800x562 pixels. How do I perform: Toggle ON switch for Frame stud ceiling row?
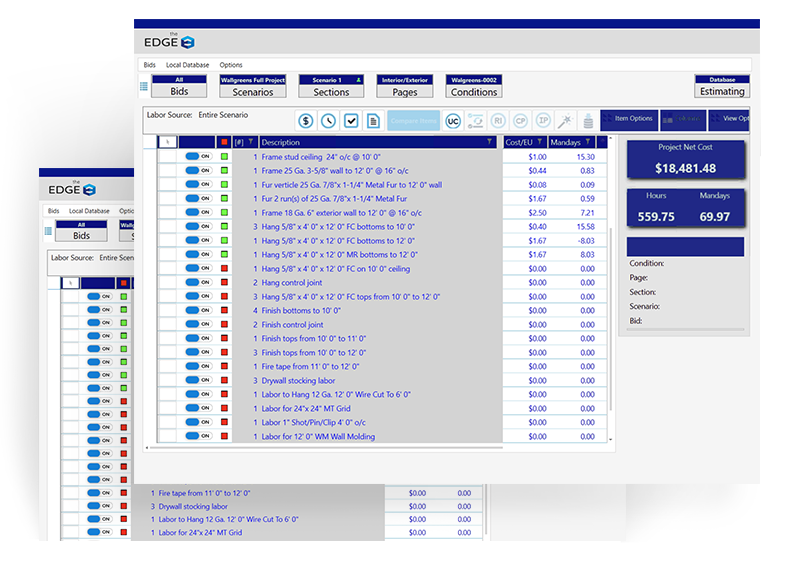coord(198,156)
